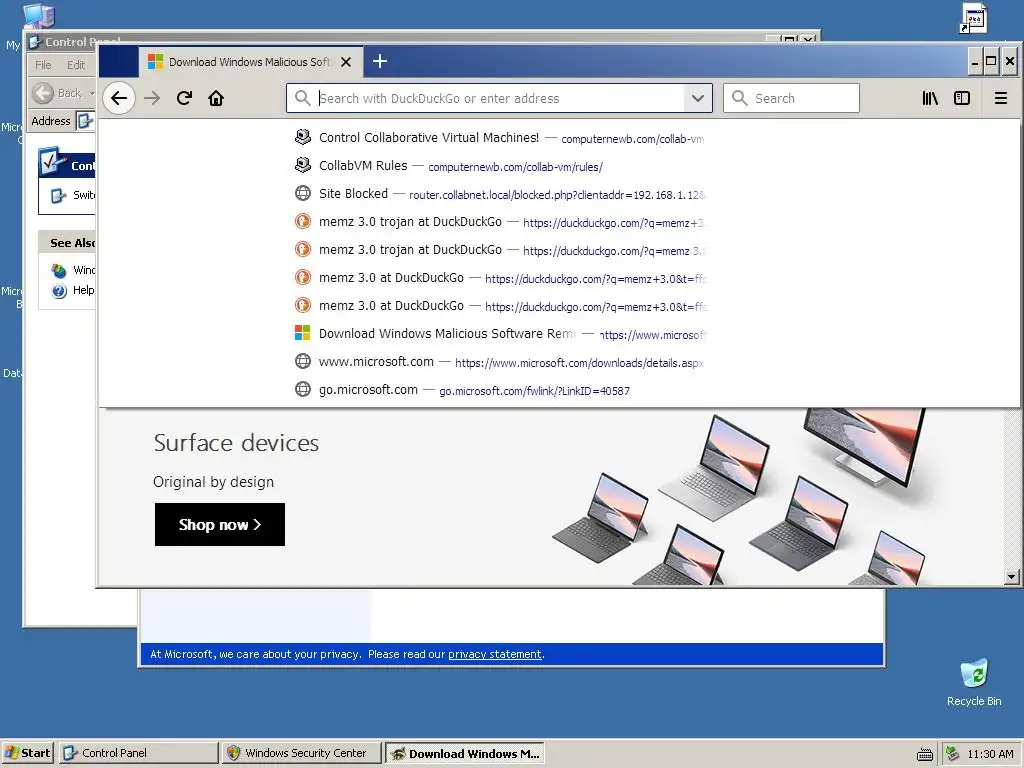Click Back button in Control Panel window
1024x768 pixels.
coord(57,93)
